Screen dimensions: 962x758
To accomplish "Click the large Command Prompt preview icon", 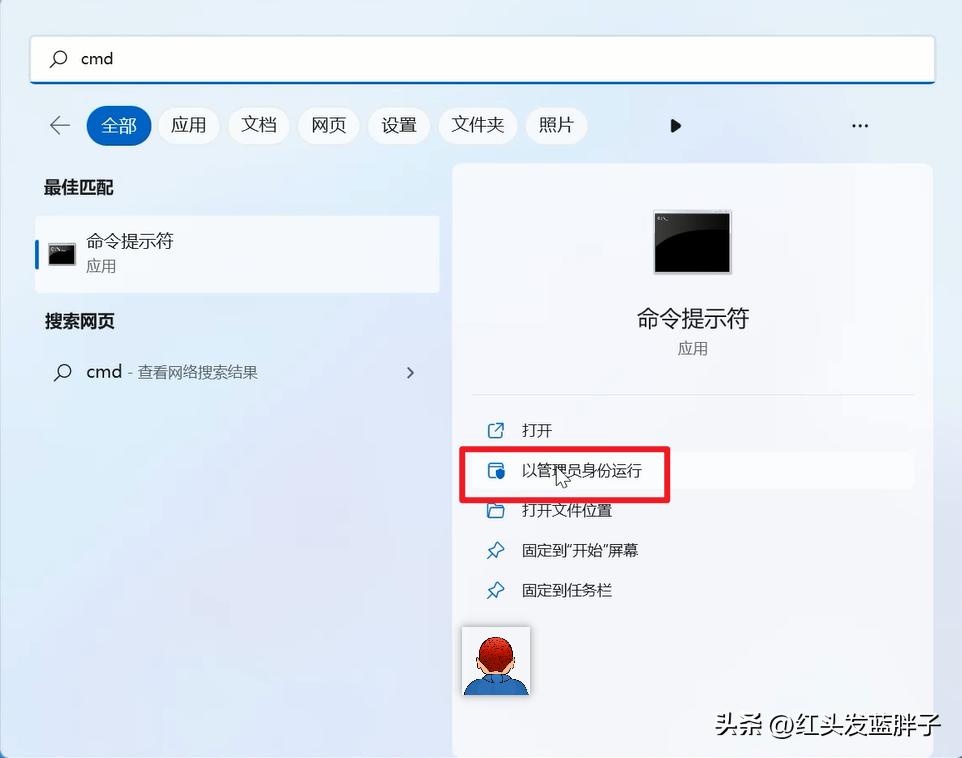I will [692, 241].
